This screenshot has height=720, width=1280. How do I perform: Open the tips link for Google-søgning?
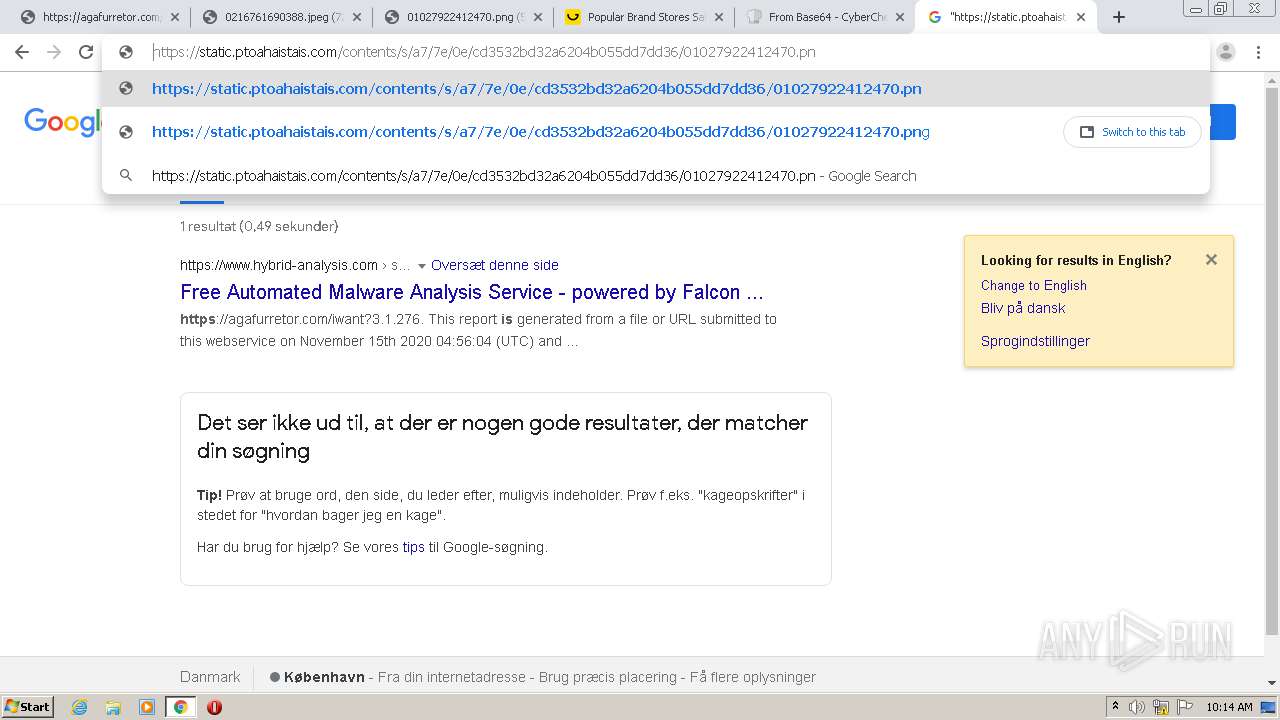413,547
